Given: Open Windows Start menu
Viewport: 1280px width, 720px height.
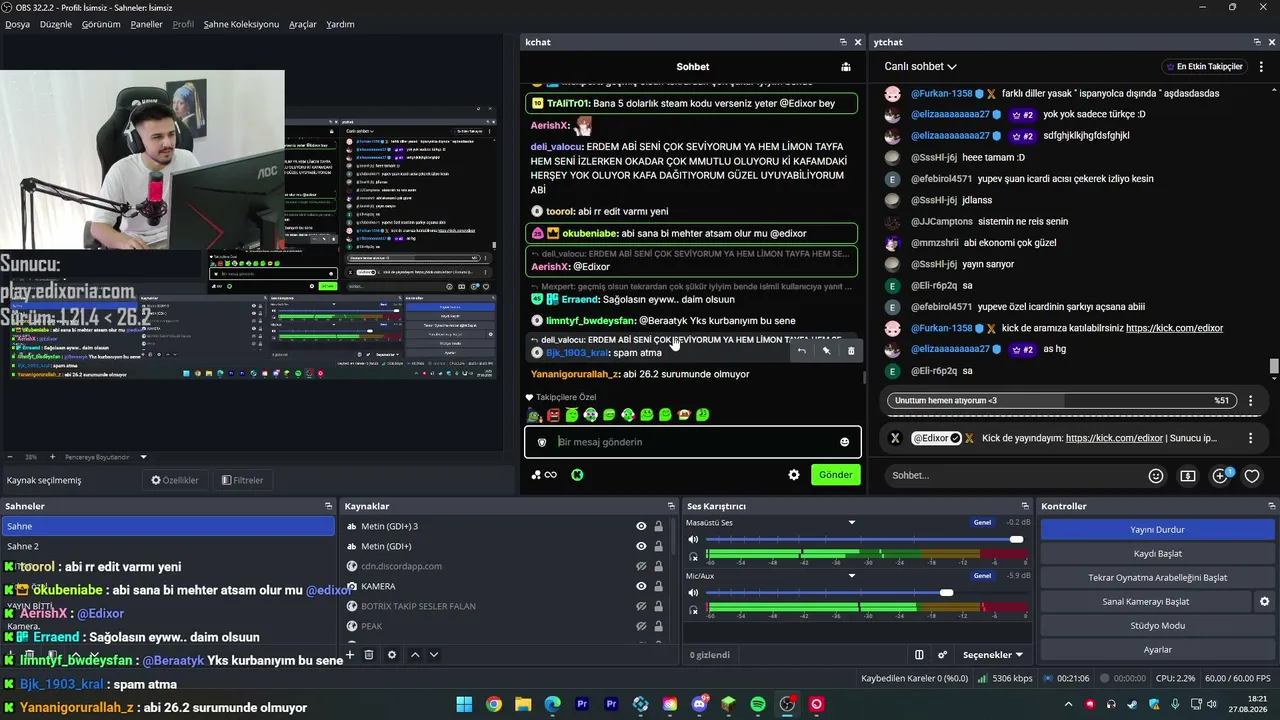Looking at the screenshot, I should click(x=464, y=704).
